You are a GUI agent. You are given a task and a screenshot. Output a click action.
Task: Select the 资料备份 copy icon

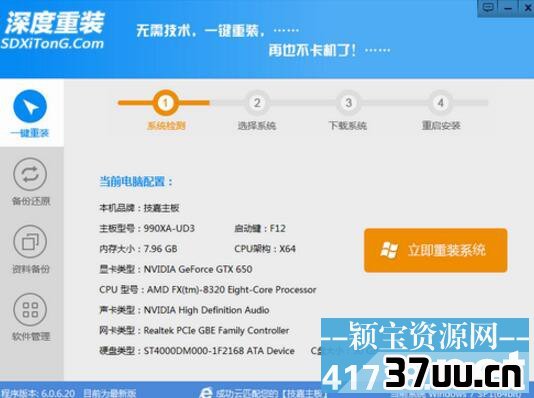tap(30, 241)
